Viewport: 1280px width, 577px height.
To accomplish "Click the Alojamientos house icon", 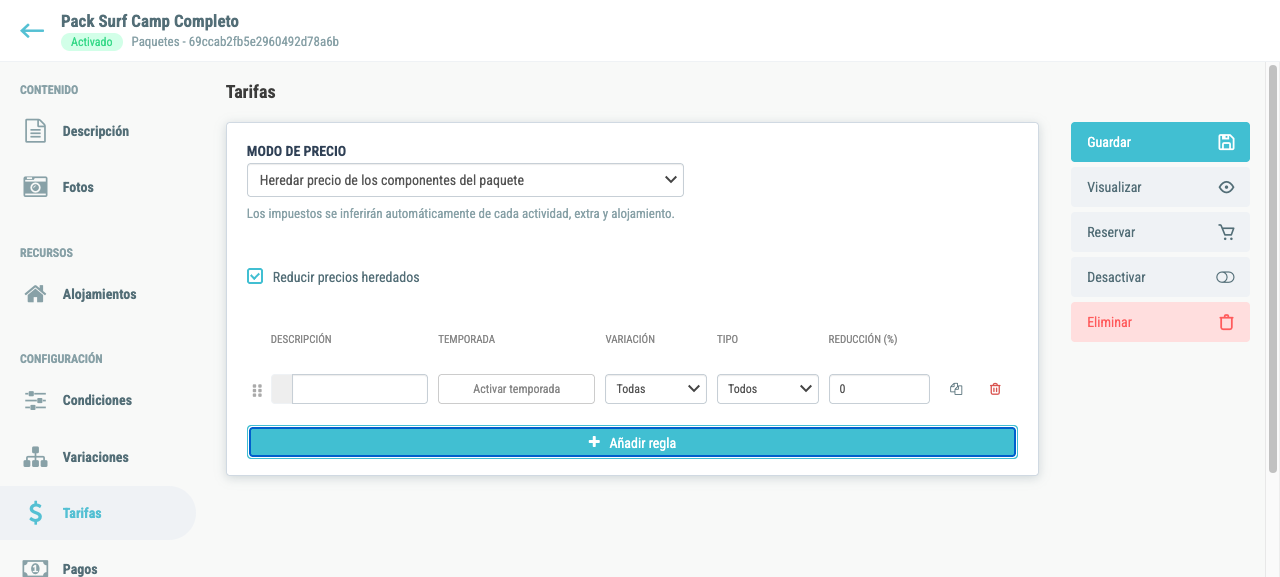I will [35, 294].
